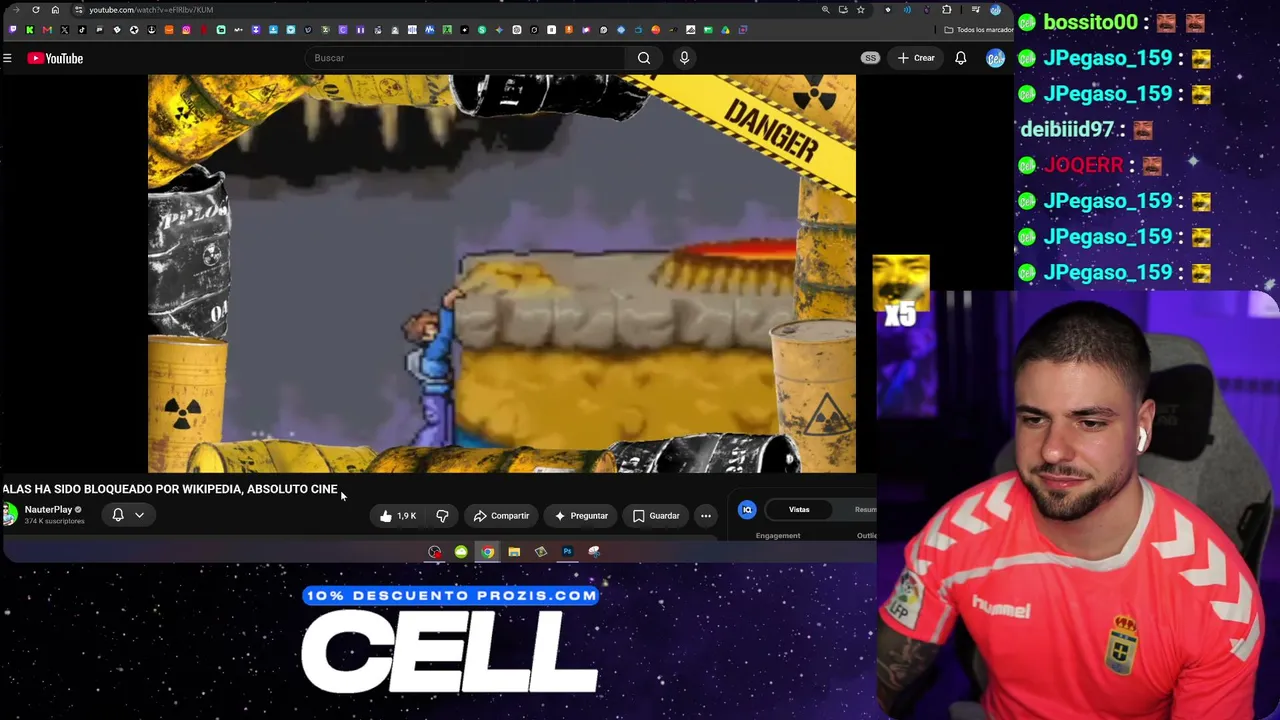Open the Gmail bookmark icon
Screen dimensions: 1280x720
coord(47,30)
